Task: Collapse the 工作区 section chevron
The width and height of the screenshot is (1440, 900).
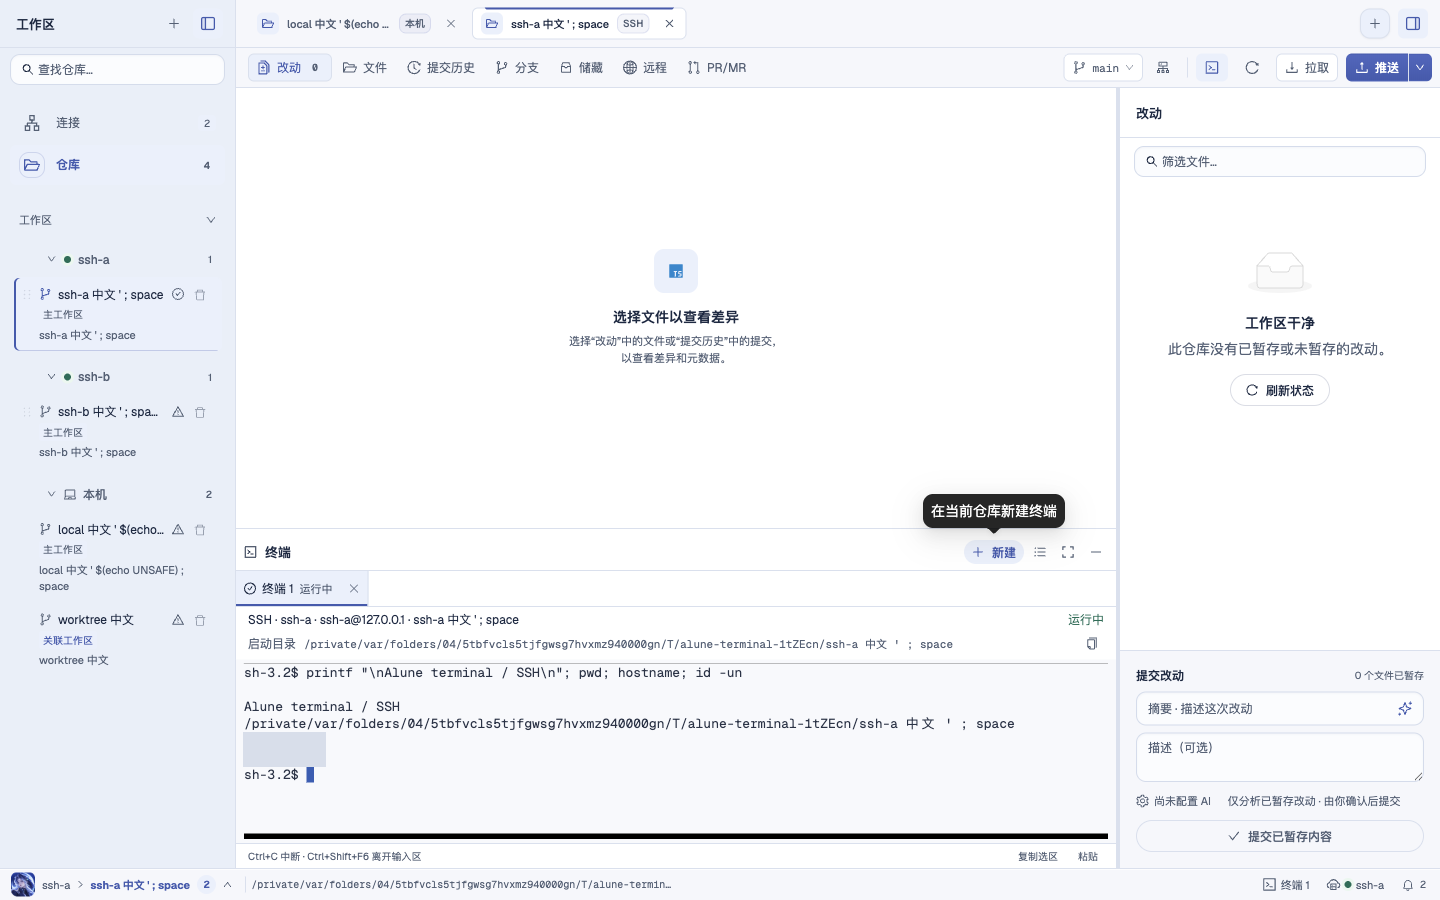Action: pyautogui.click(x=210, y=220)
